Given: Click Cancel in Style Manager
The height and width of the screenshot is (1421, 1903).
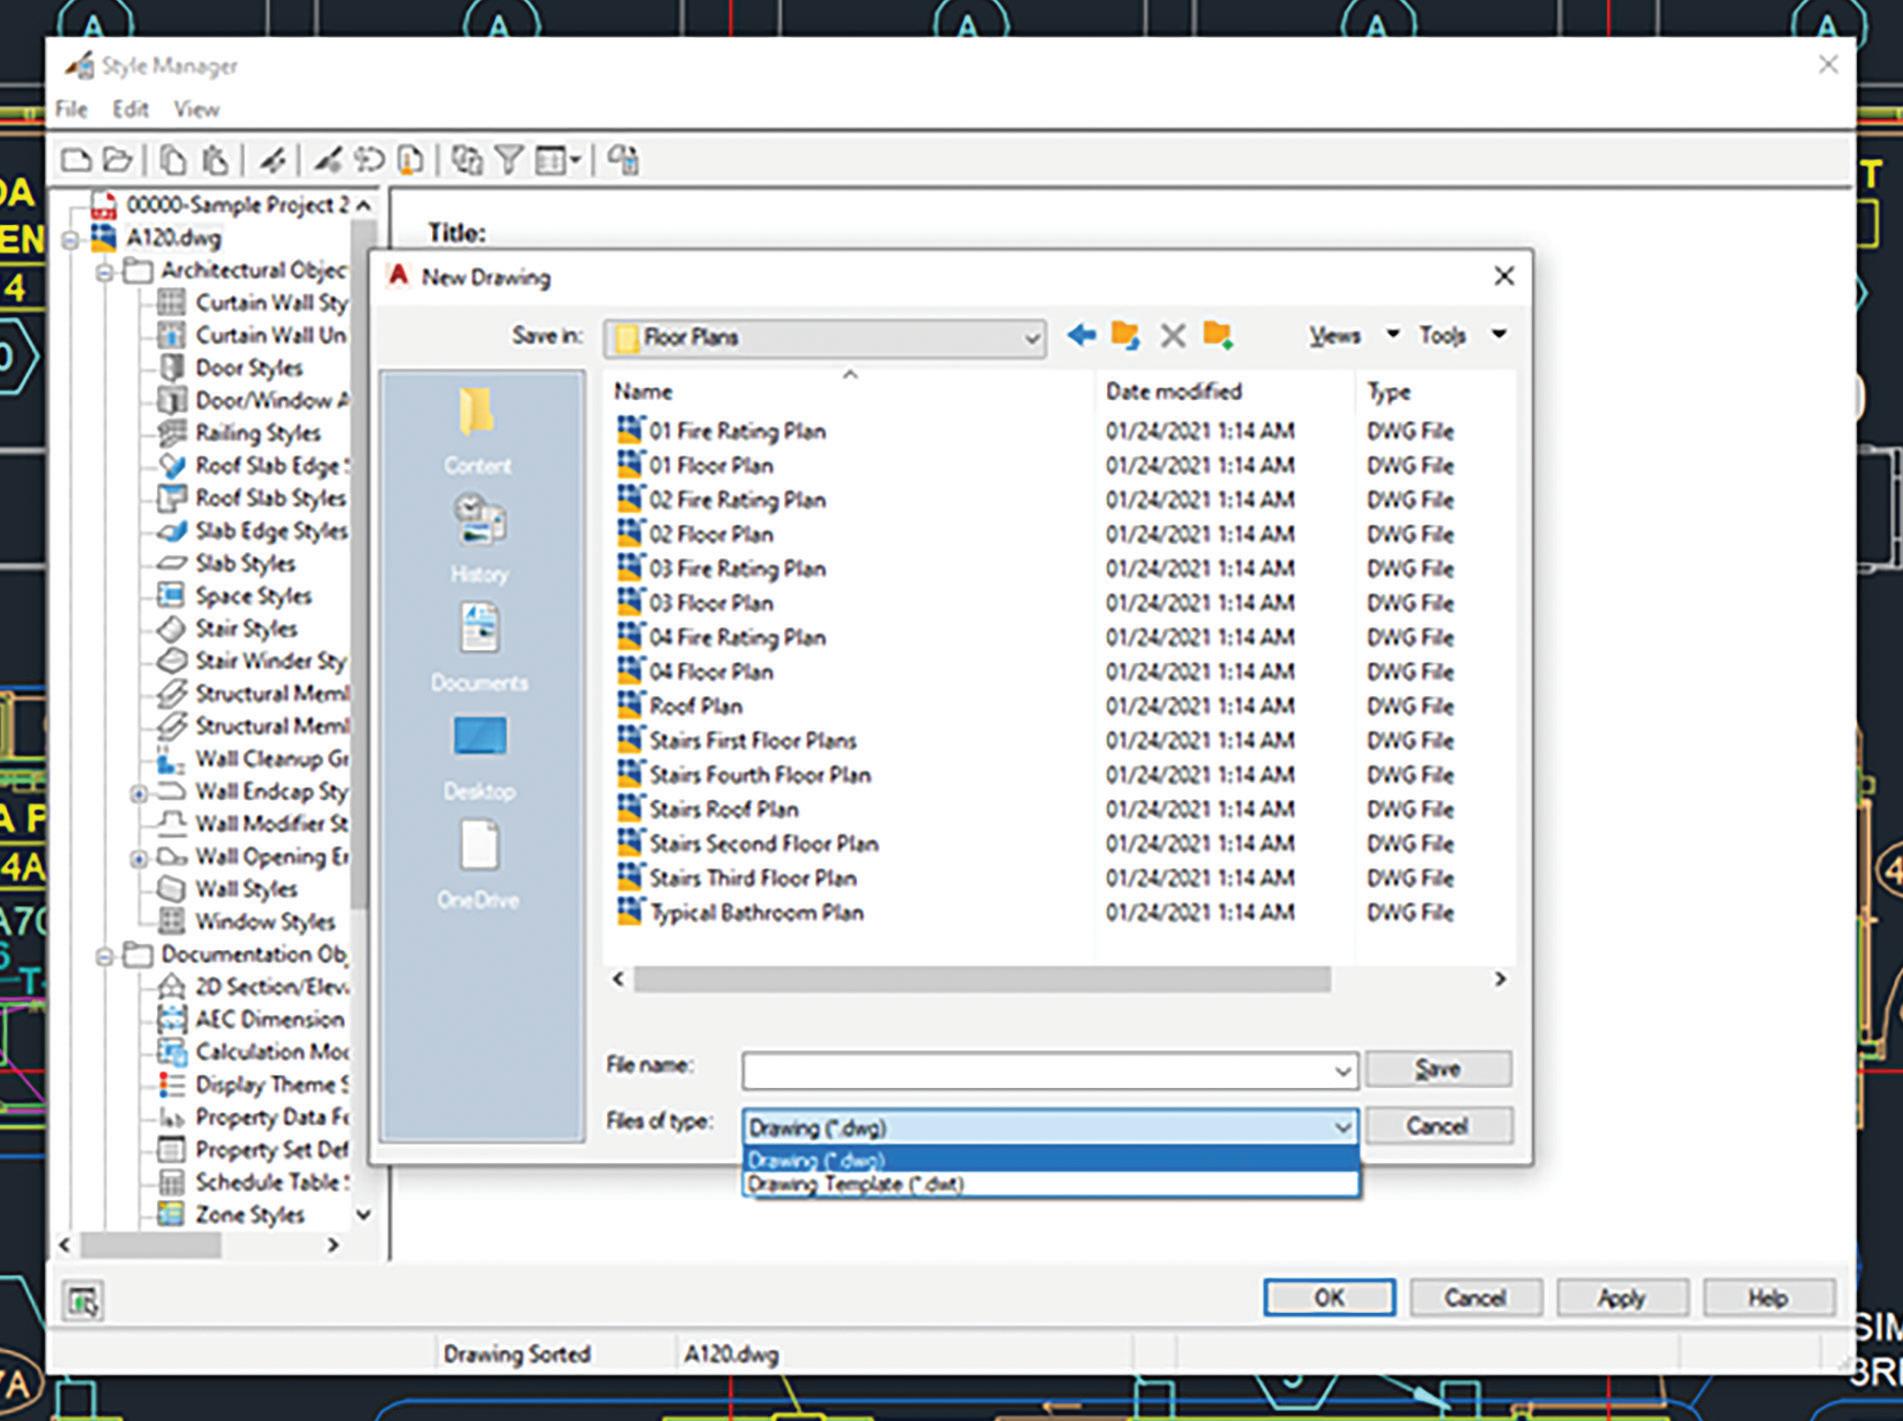Looking at the screenshot, I should (1475, 1298).
